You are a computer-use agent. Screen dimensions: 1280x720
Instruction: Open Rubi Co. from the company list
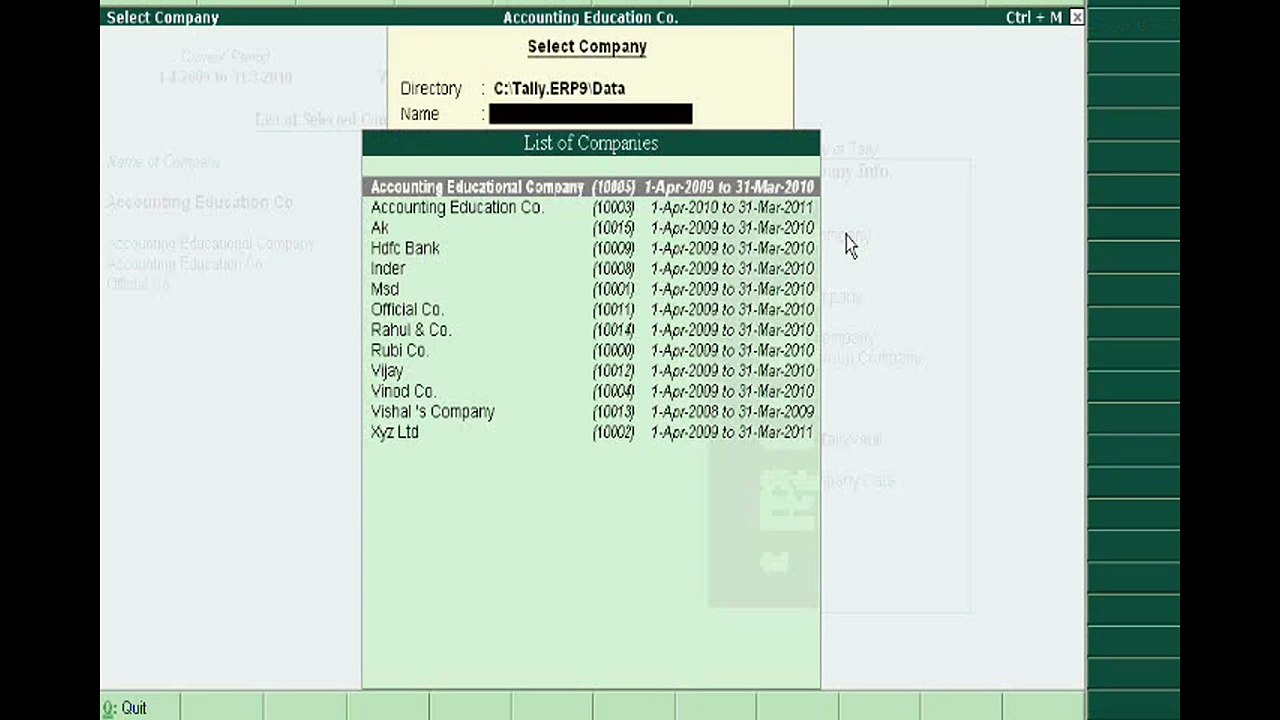click(591, 351)
